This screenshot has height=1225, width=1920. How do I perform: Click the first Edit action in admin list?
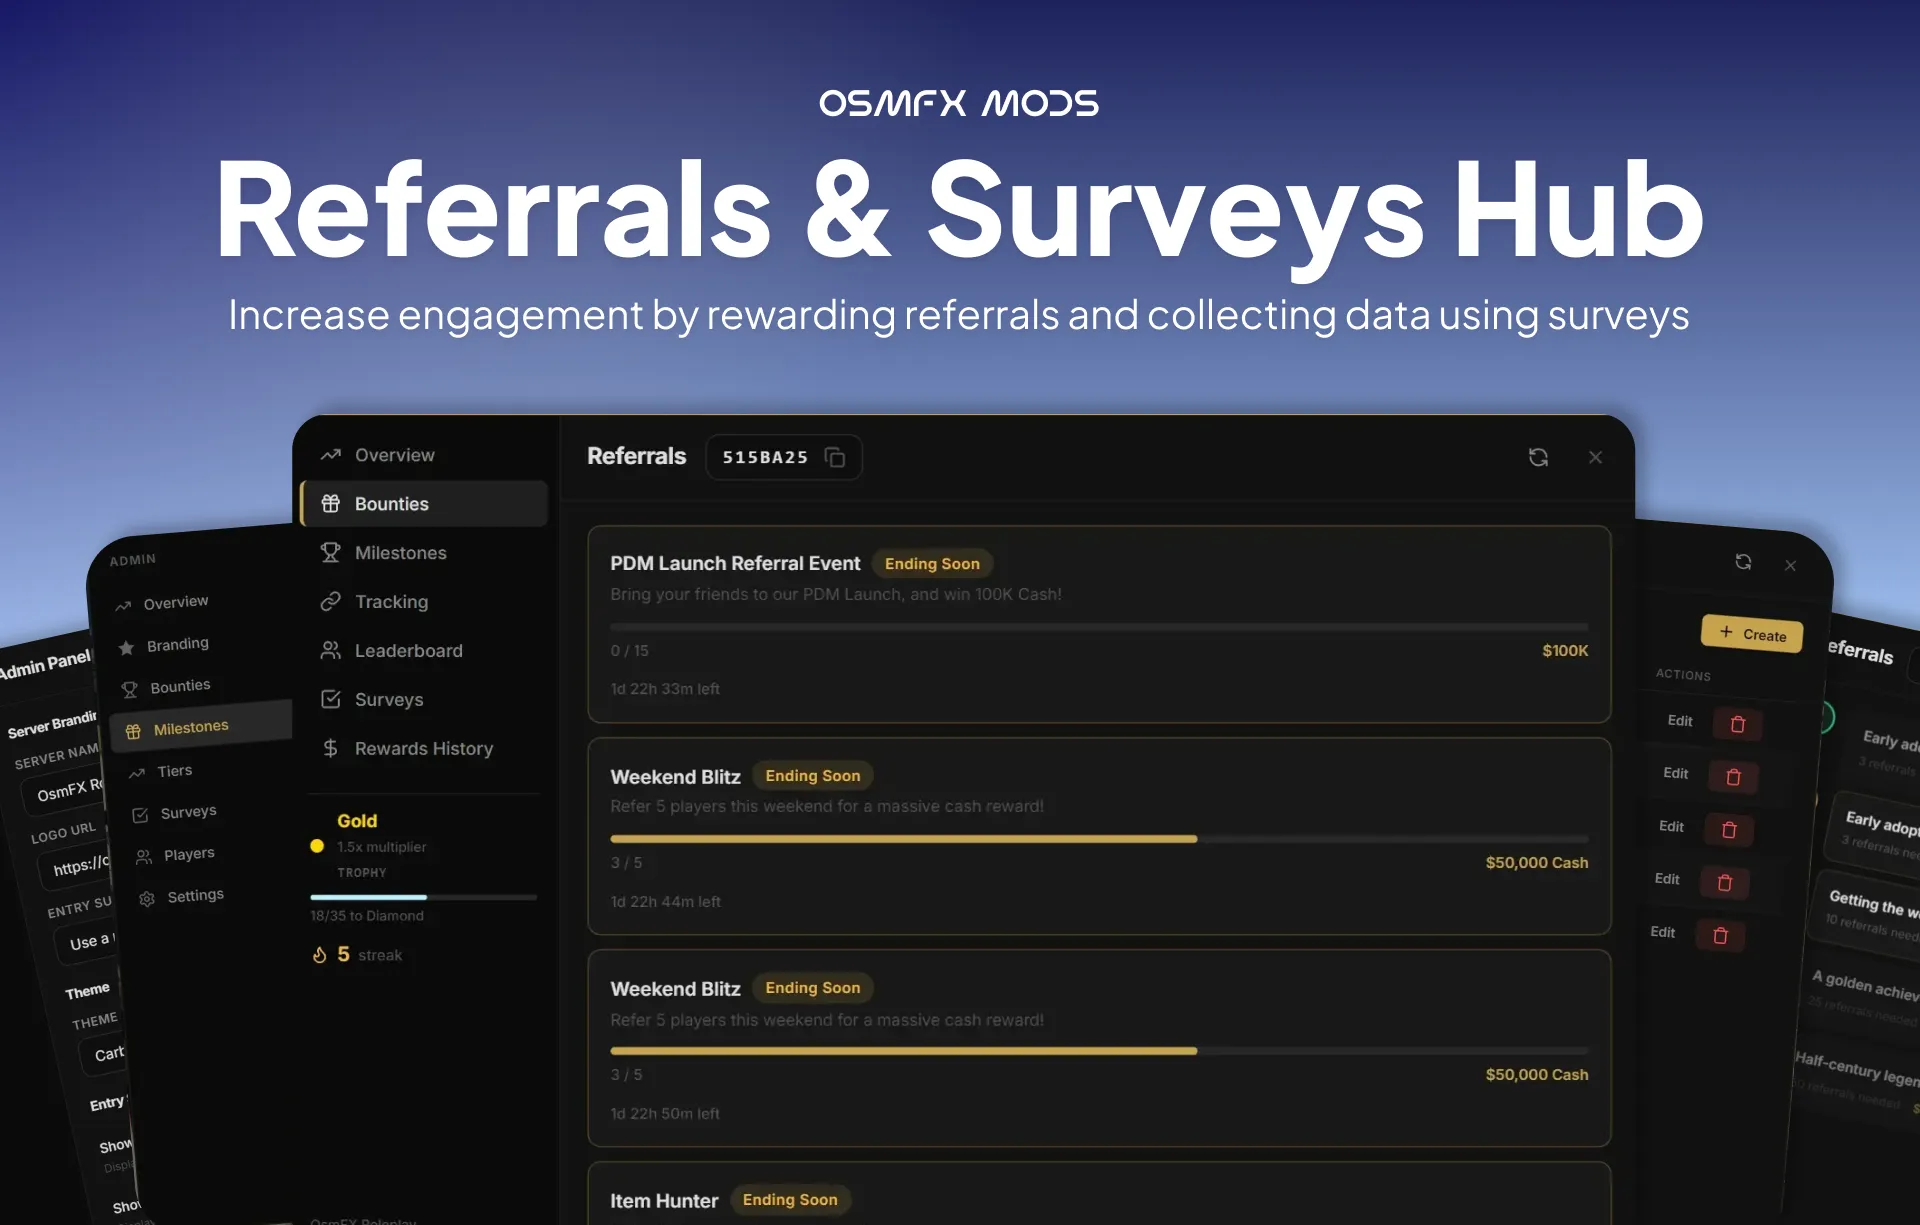(1680, 721)
